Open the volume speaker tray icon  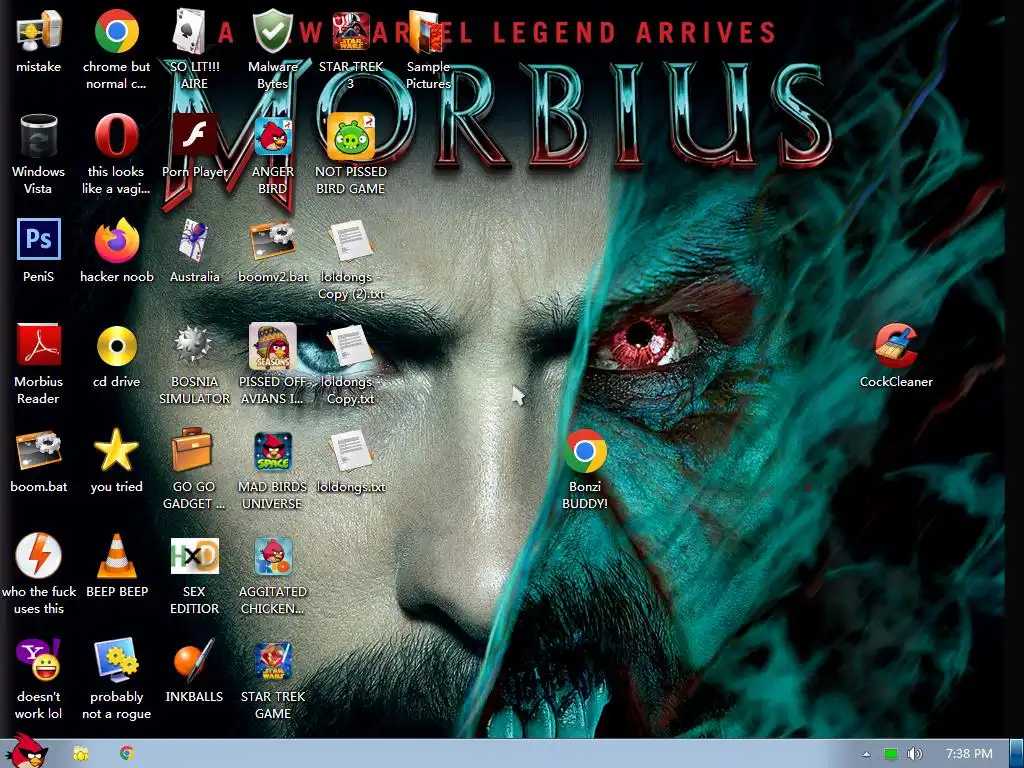point(915,754)
